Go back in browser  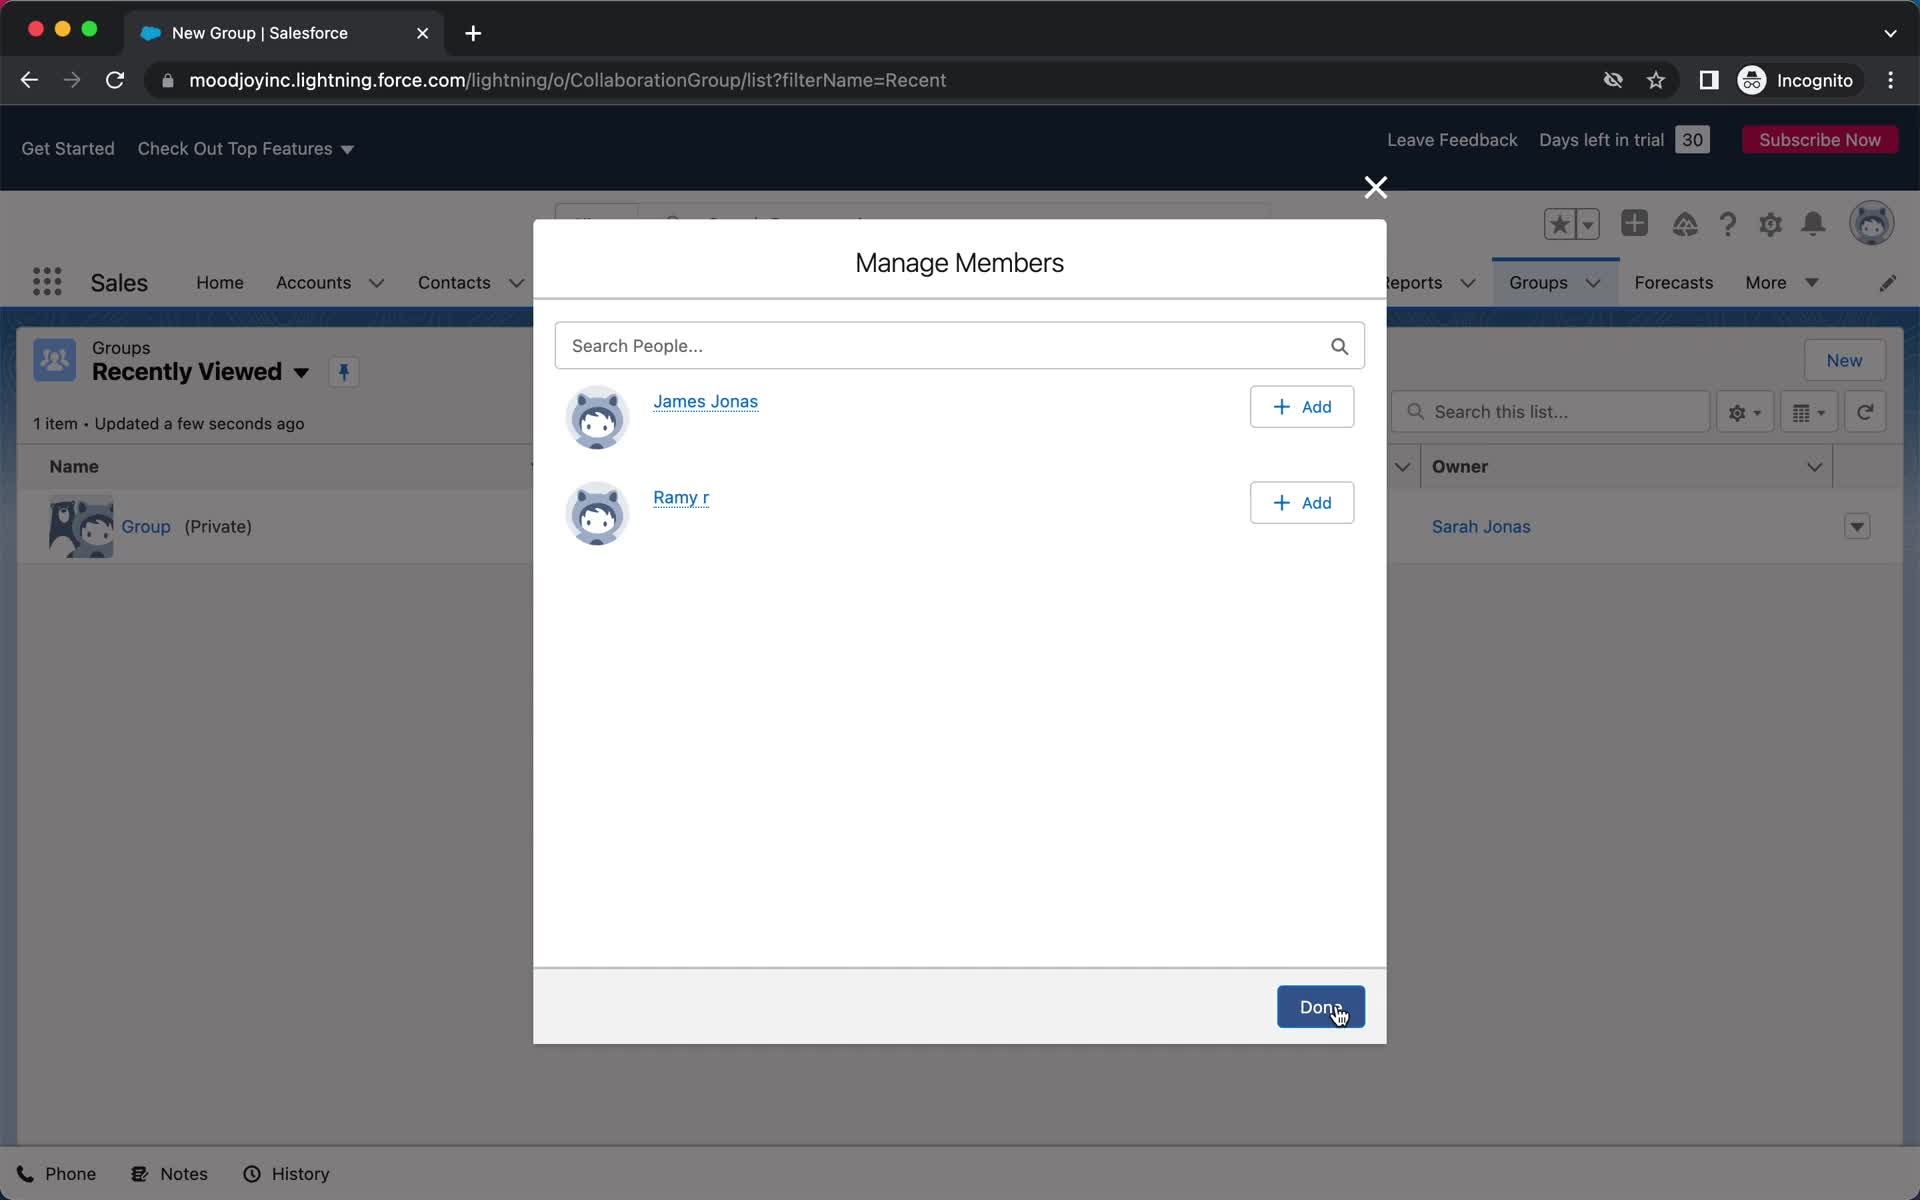29,80
